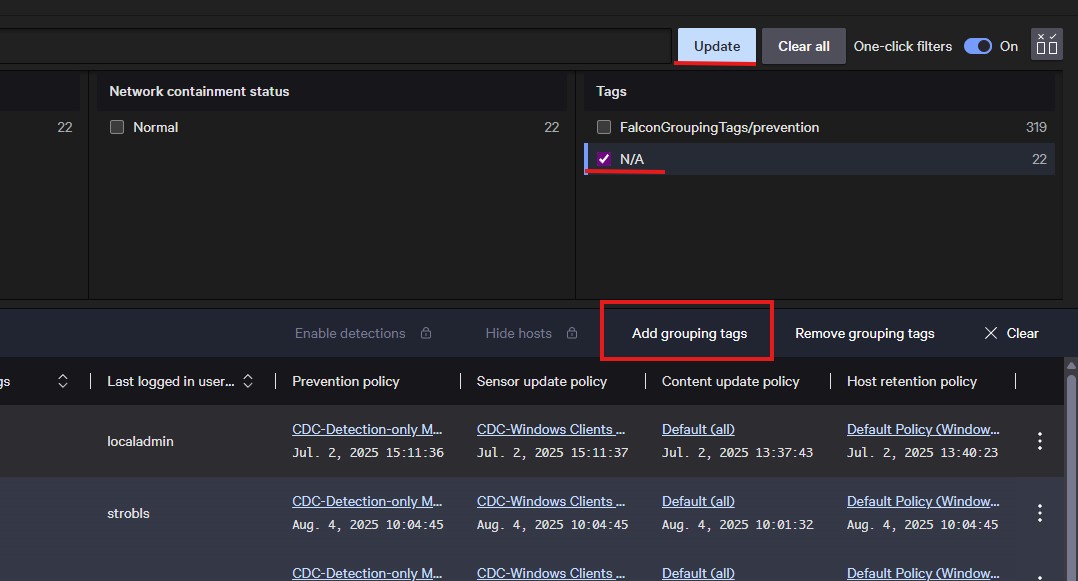Click the Prevention policy column header
Viewport: 1078px width, 581px height.
345,381
